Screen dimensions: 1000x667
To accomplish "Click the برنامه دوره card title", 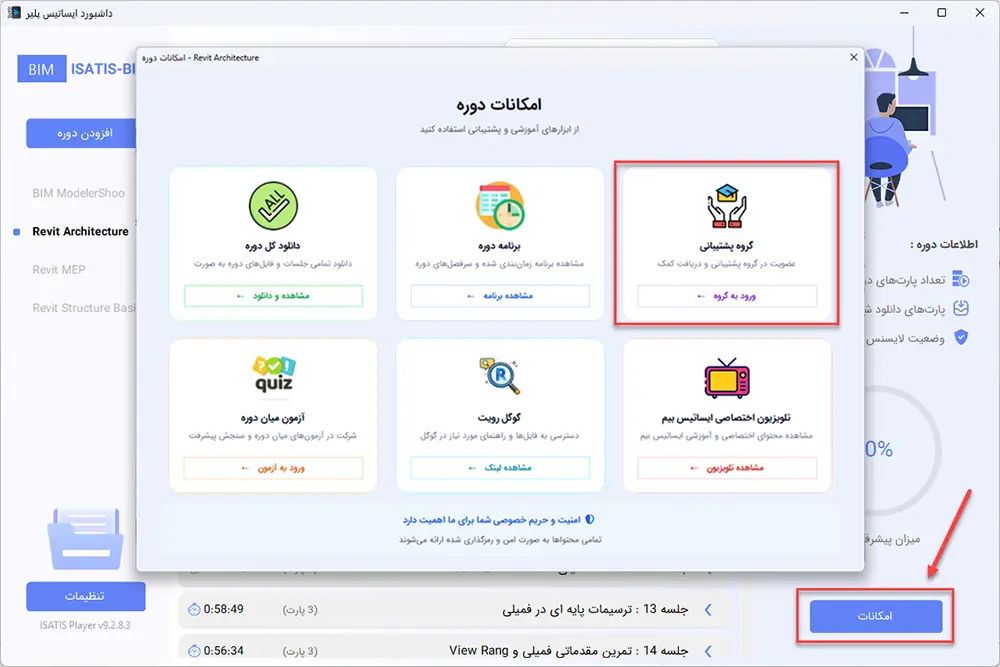I will tap(499, 246).
